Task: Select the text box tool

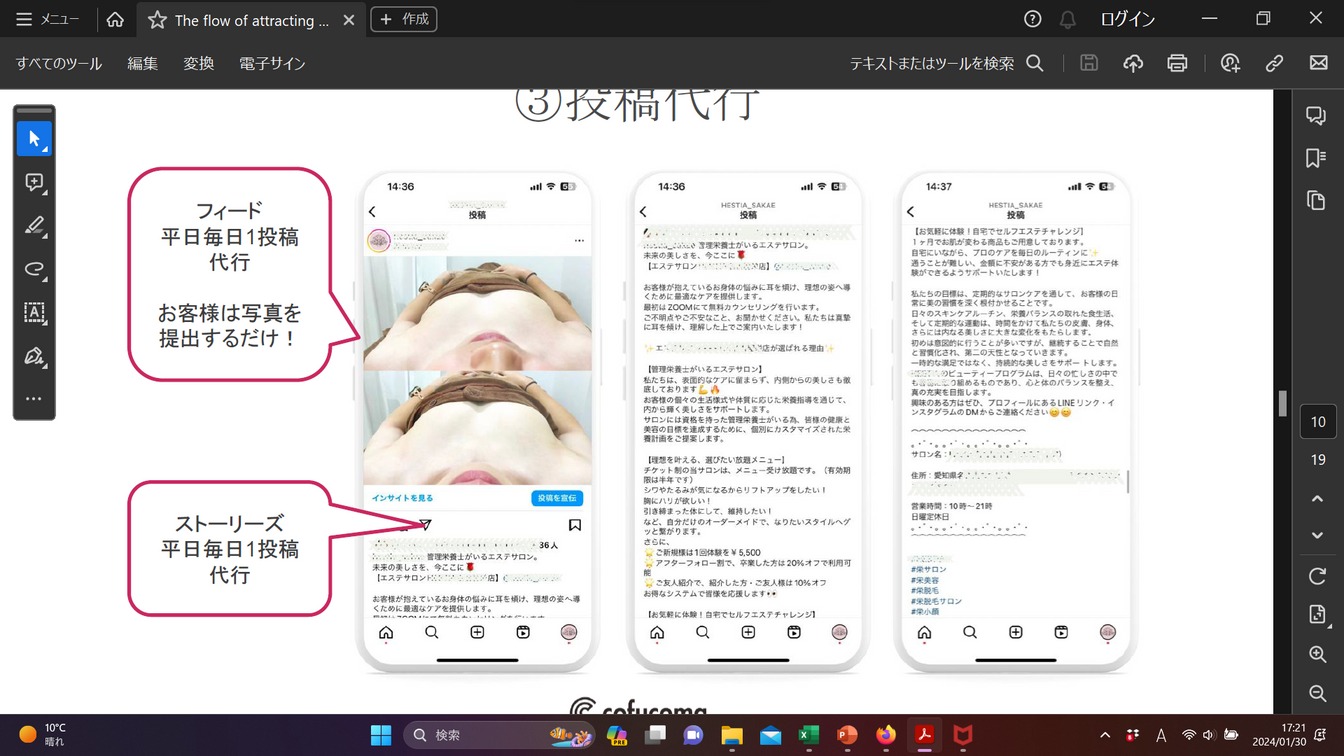Action: tap(34, 312)
